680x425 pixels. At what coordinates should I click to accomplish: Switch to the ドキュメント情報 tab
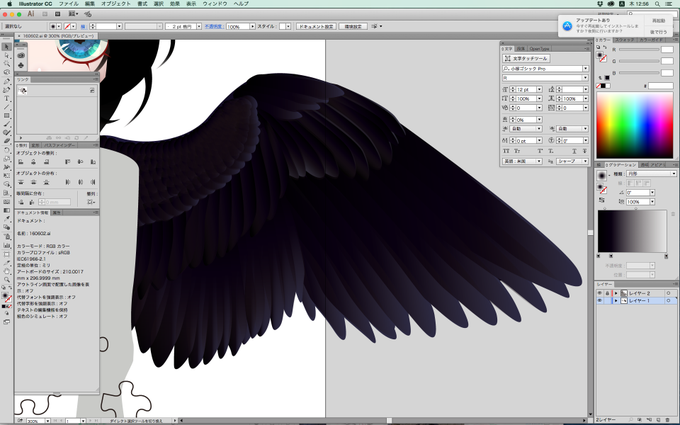pos(33,212)
